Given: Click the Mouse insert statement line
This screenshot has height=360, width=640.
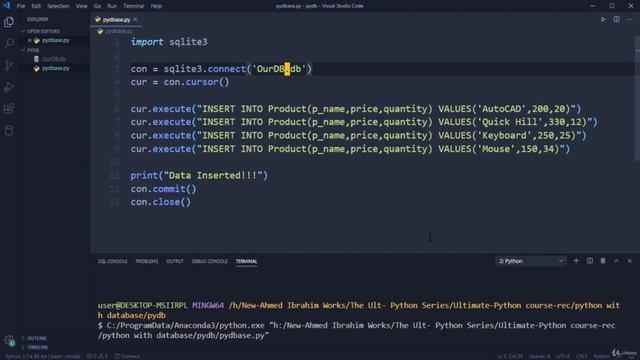Looking at the screenshot, I should (x=350, y=149).
